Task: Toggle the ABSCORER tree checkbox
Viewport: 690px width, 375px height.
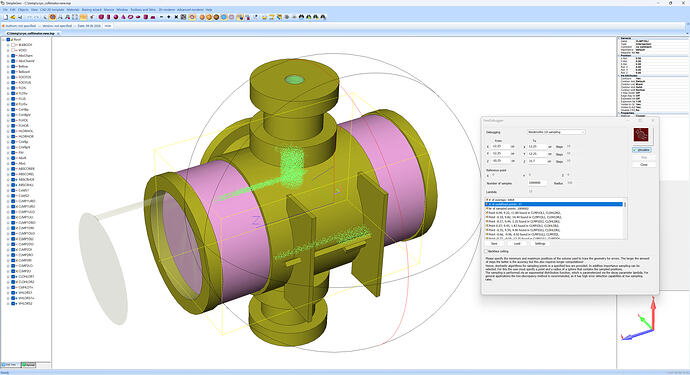Action: coord(13,169)
